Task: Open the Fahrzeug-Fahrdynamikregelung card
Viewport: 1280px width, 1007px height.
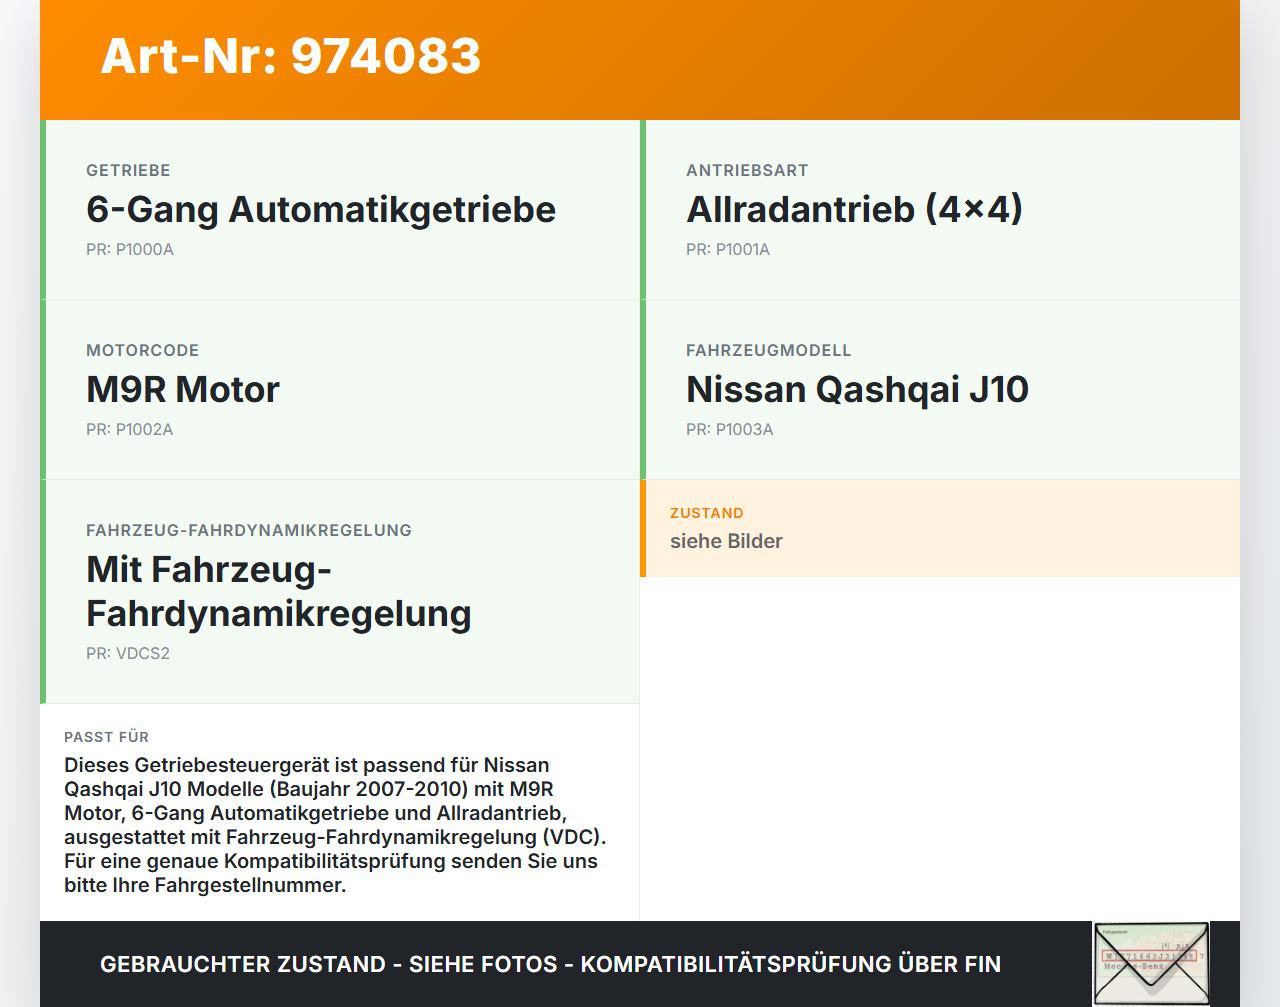Action: coord(340,590)
